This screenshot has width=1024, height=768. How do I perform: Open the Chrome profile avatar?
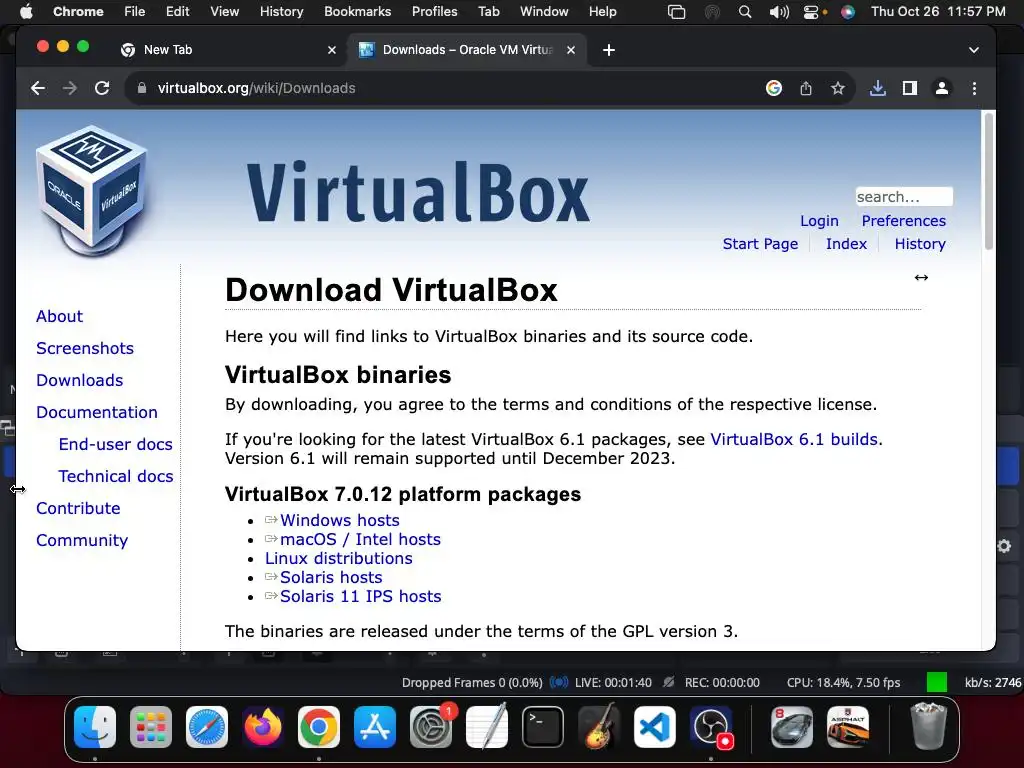942,88
